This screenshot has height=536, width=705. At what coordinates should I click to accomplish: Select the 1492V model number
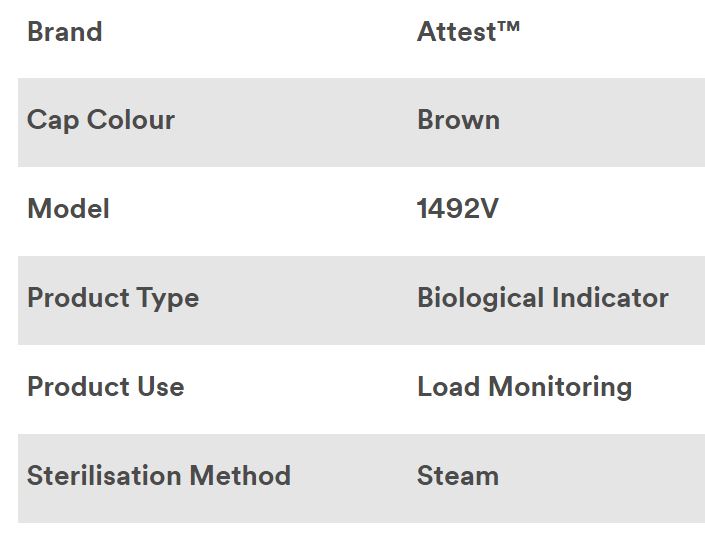point(457,209)
